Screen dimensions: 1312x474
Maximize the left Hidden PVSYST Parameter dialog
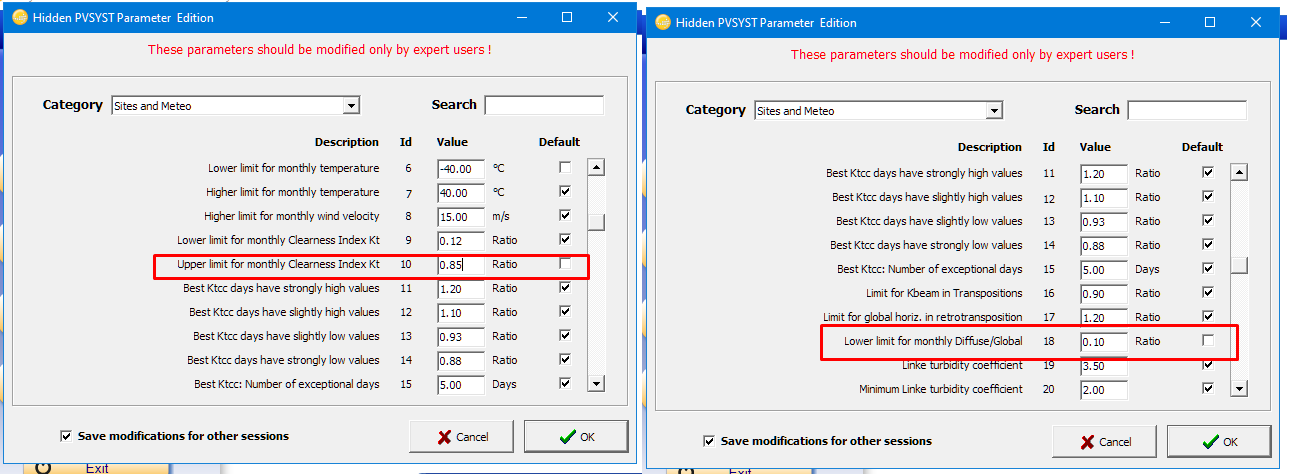567,18
